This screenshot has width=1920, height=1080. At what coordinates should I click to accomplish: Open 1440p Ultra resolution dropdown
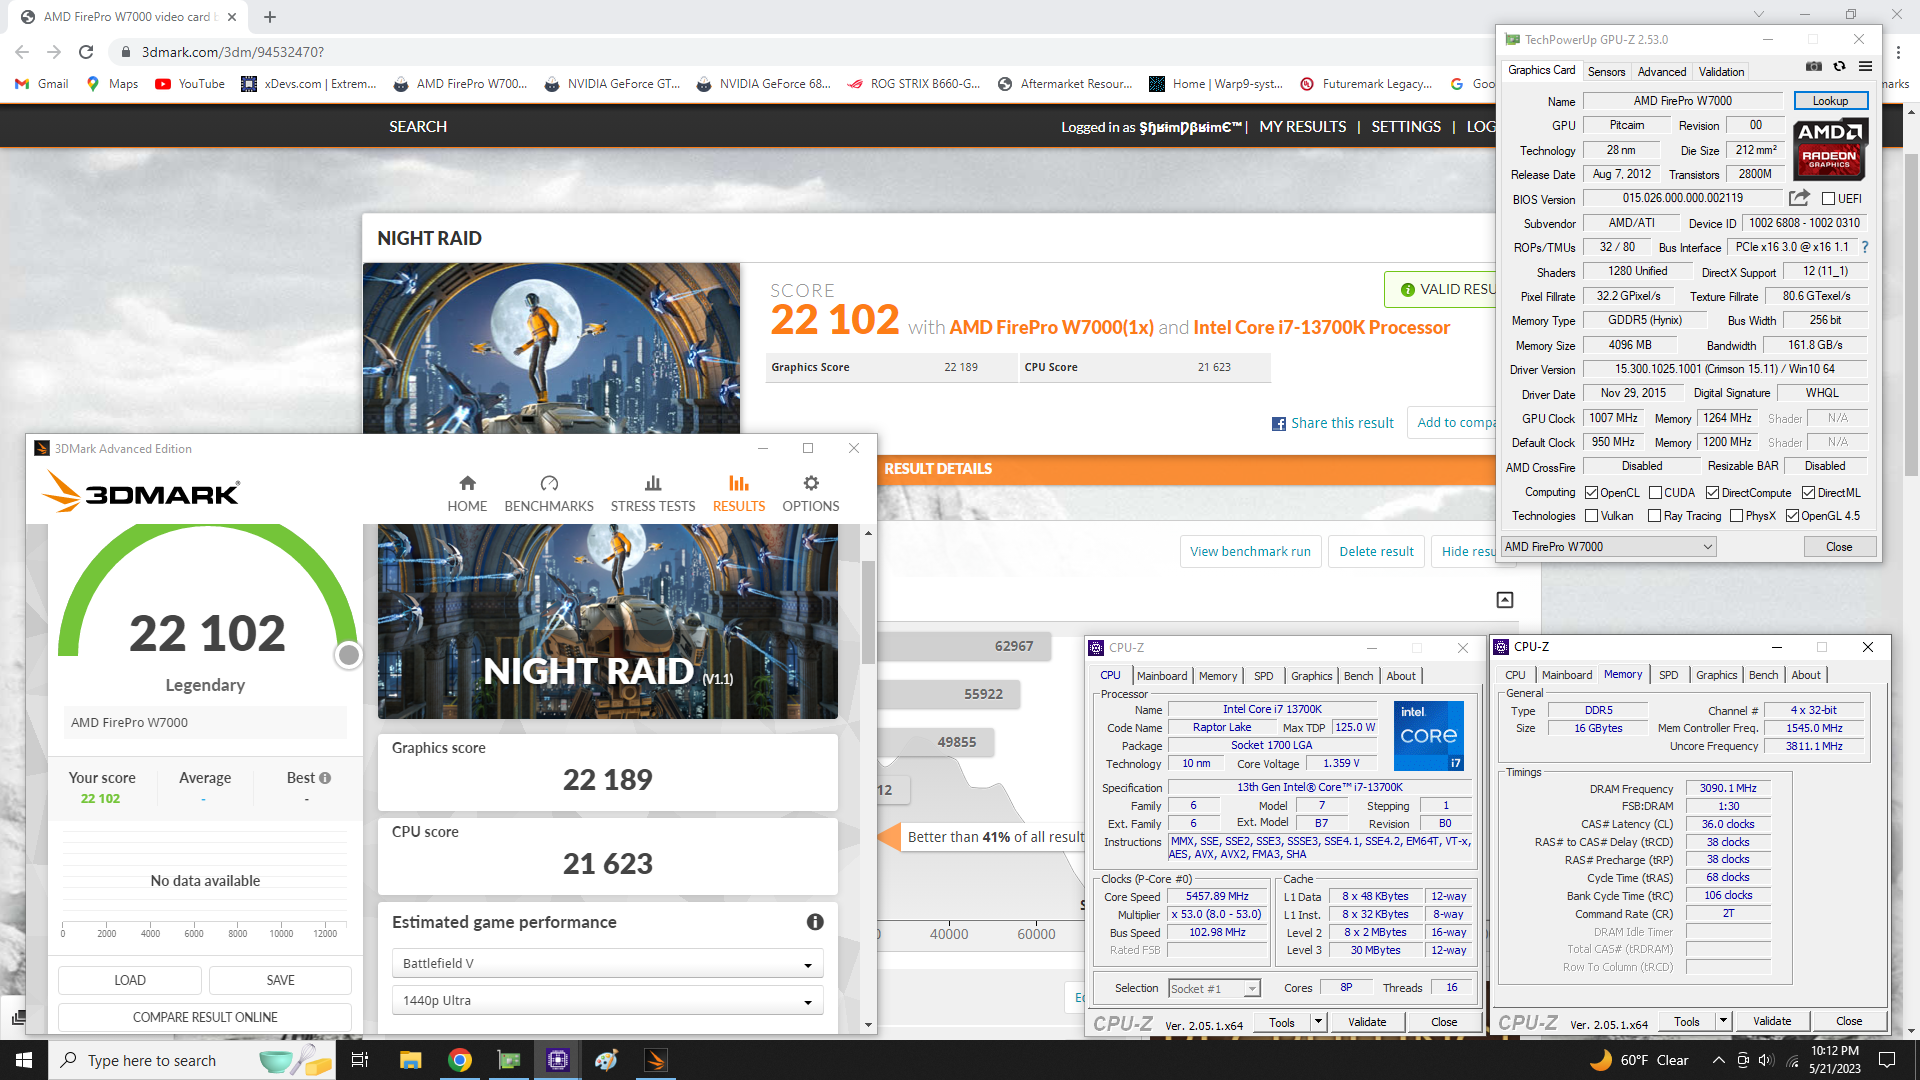pyautogui.click(x=608, y=1001)
